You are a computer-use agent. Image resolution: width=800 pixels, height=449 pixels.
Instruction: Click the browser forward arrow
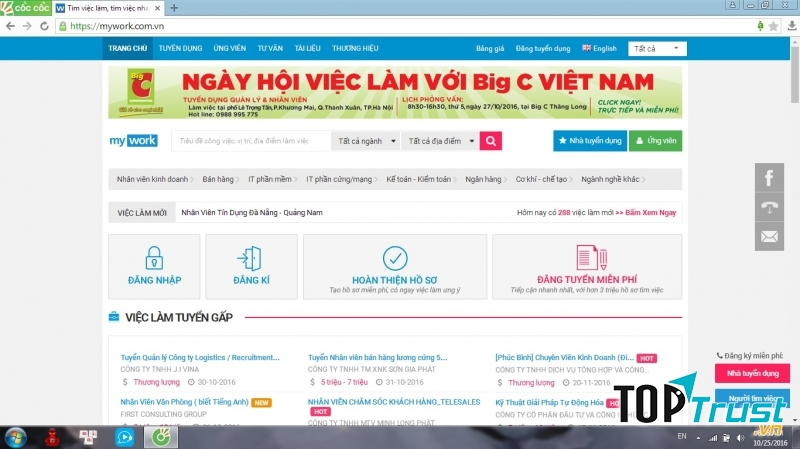27,26
